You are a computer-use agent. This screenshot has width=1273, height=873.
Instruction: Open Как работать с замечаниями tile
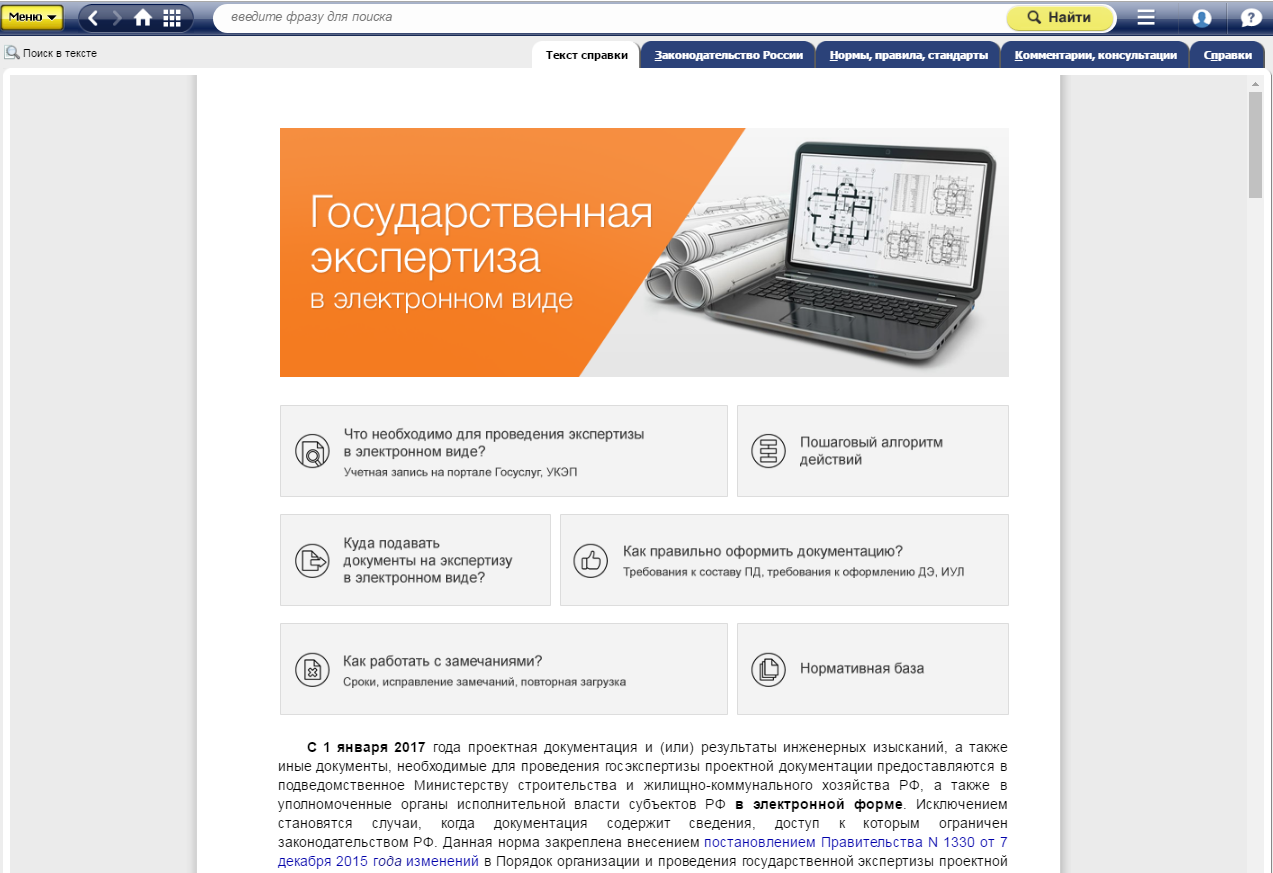[503, 669]
